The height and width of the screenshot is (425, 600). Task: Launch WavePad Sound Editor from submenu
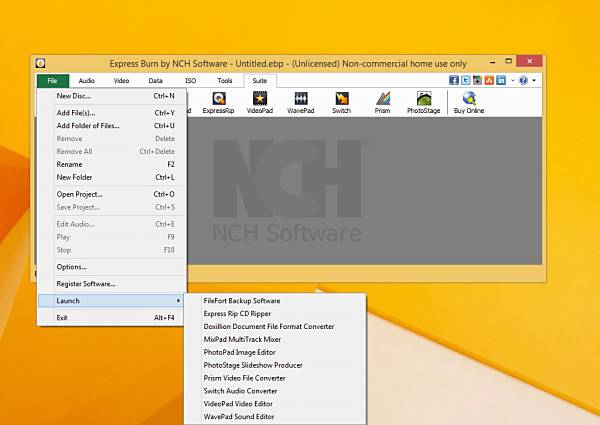click(275, 417)
